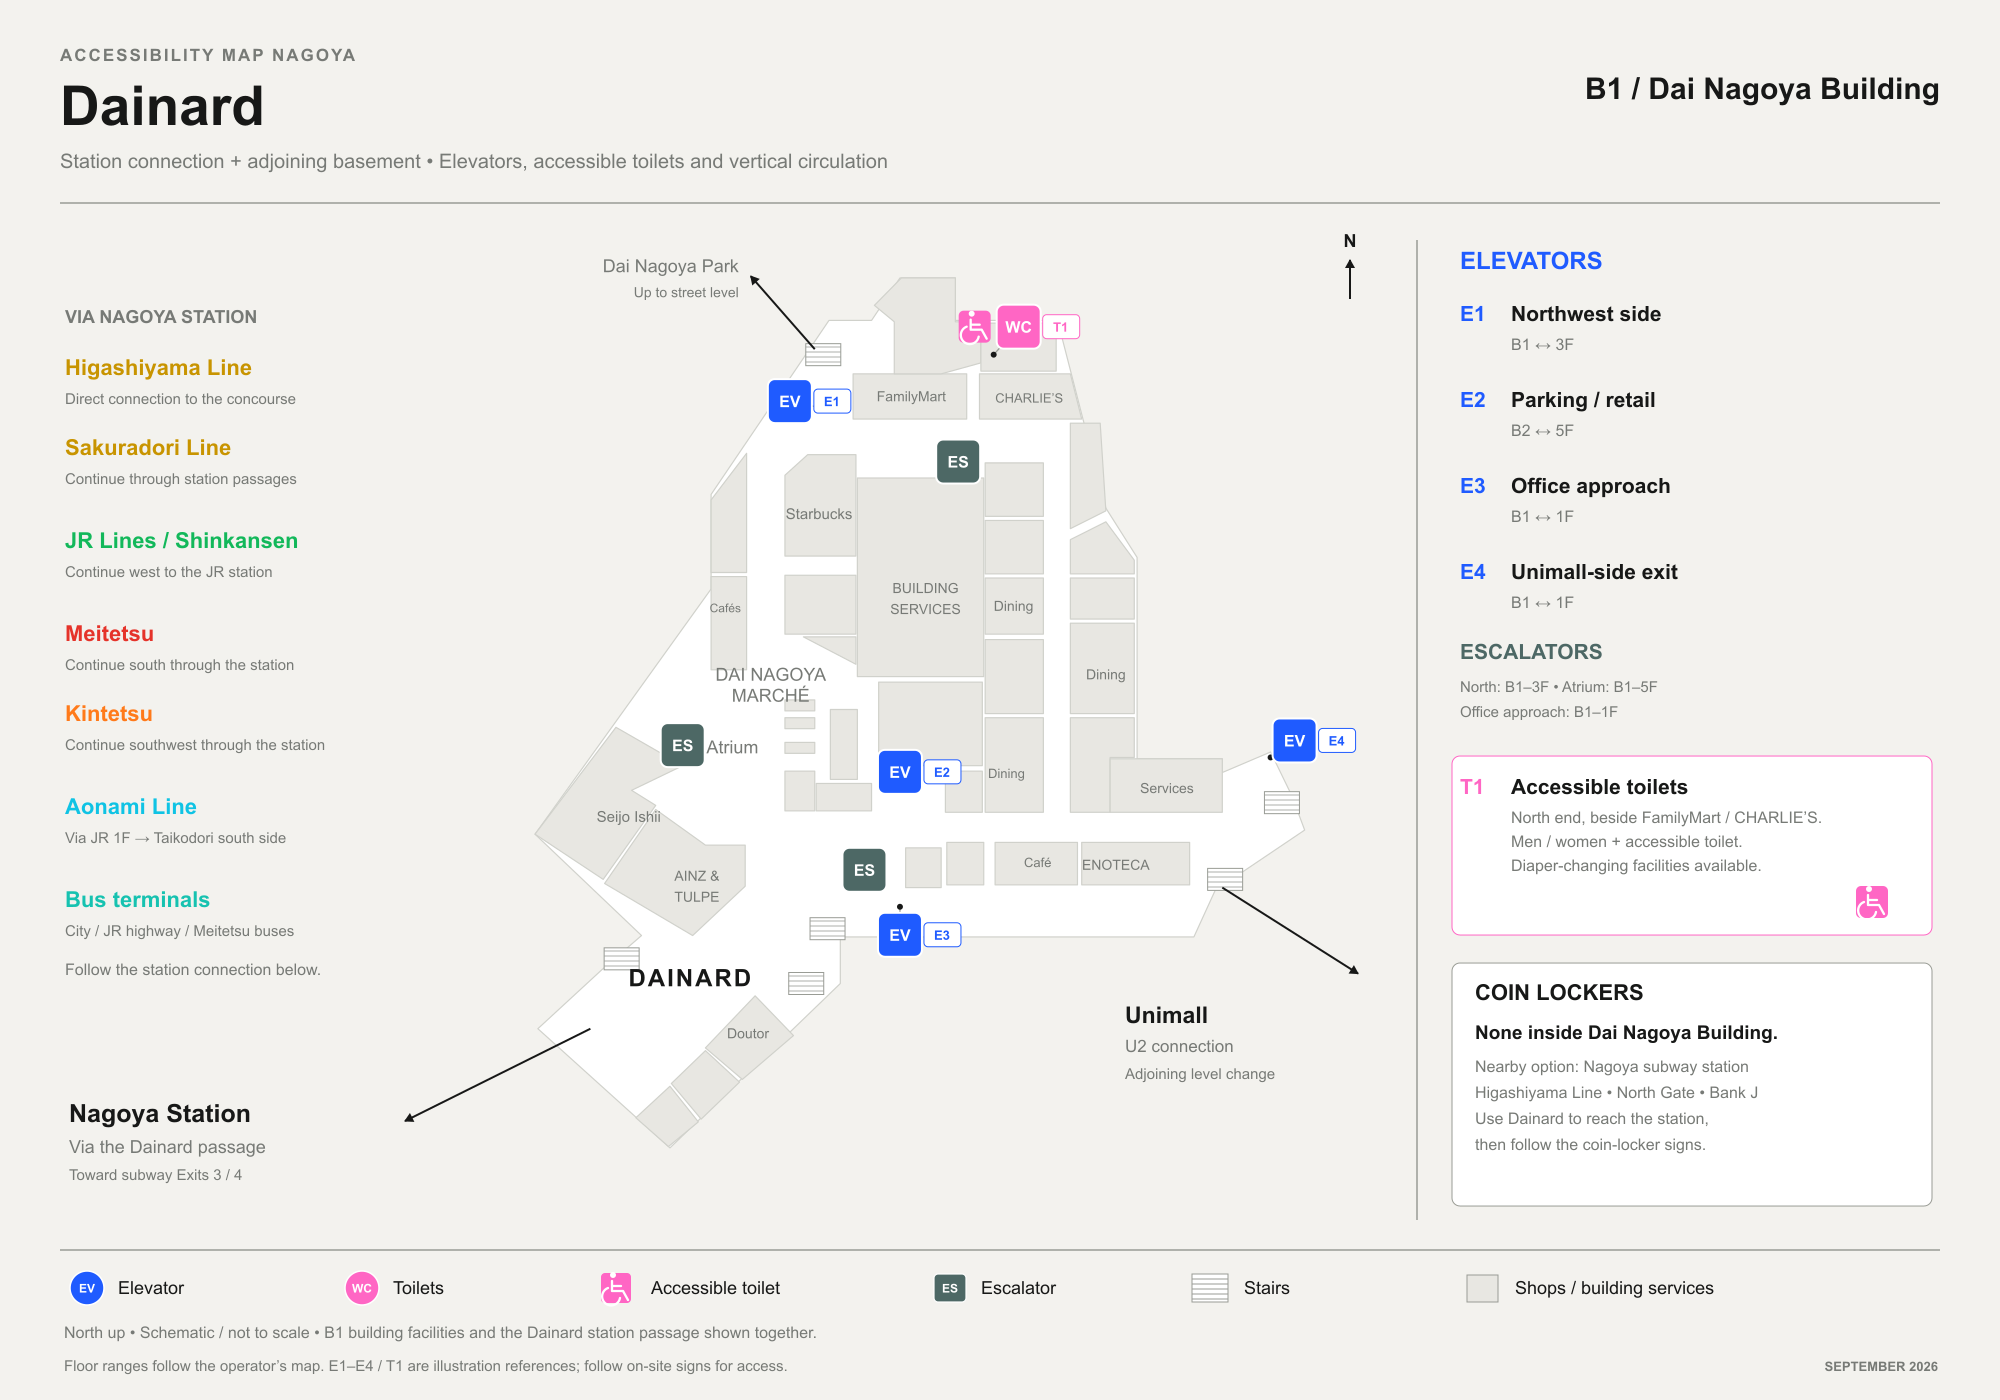Click the EV icon beside the E3 tag
This screenshot has width=2000, height=1400.
pos(899,935)
